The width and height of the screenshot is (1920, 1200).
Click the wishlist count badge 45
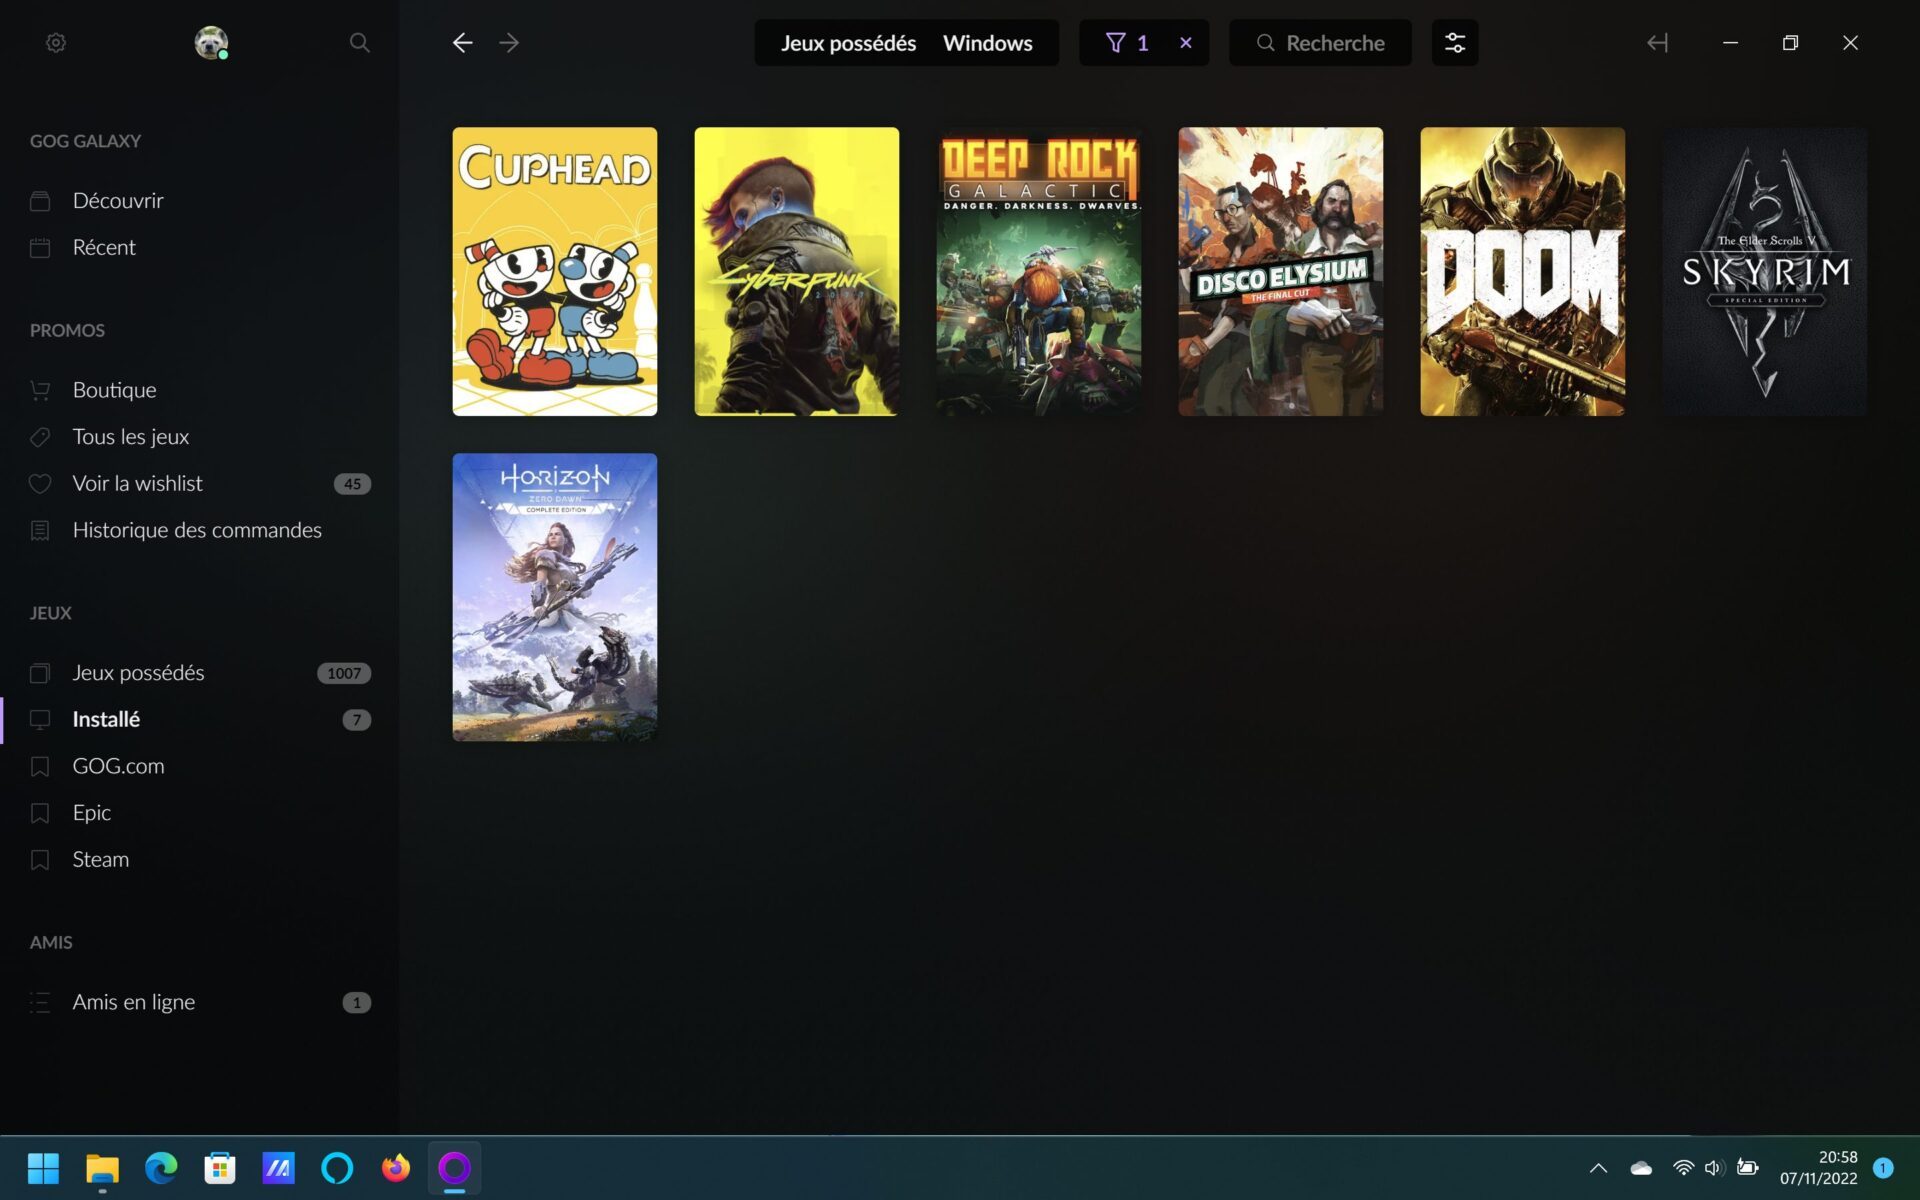click(352, 484)
